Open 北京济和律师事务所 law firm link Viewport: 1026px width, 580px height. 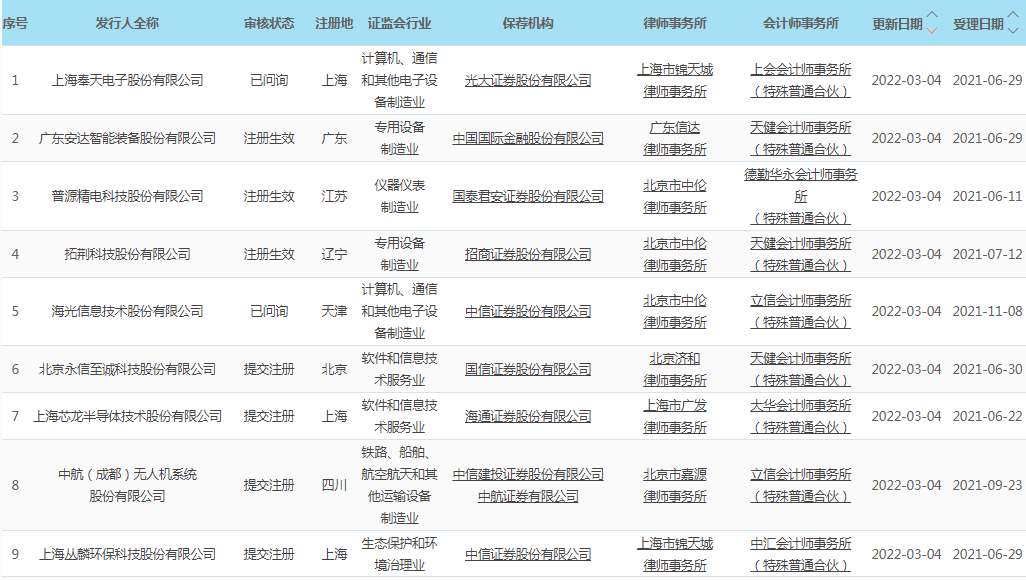pos(675,369)
